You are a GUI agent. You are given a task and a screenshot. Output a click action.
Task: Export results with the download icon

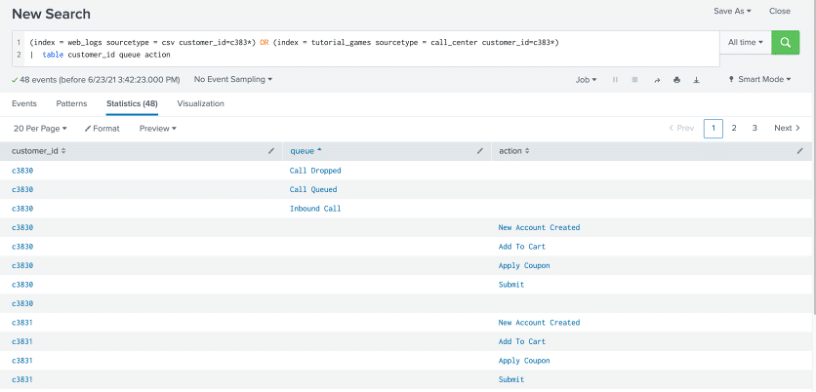[x=696, y=80]
